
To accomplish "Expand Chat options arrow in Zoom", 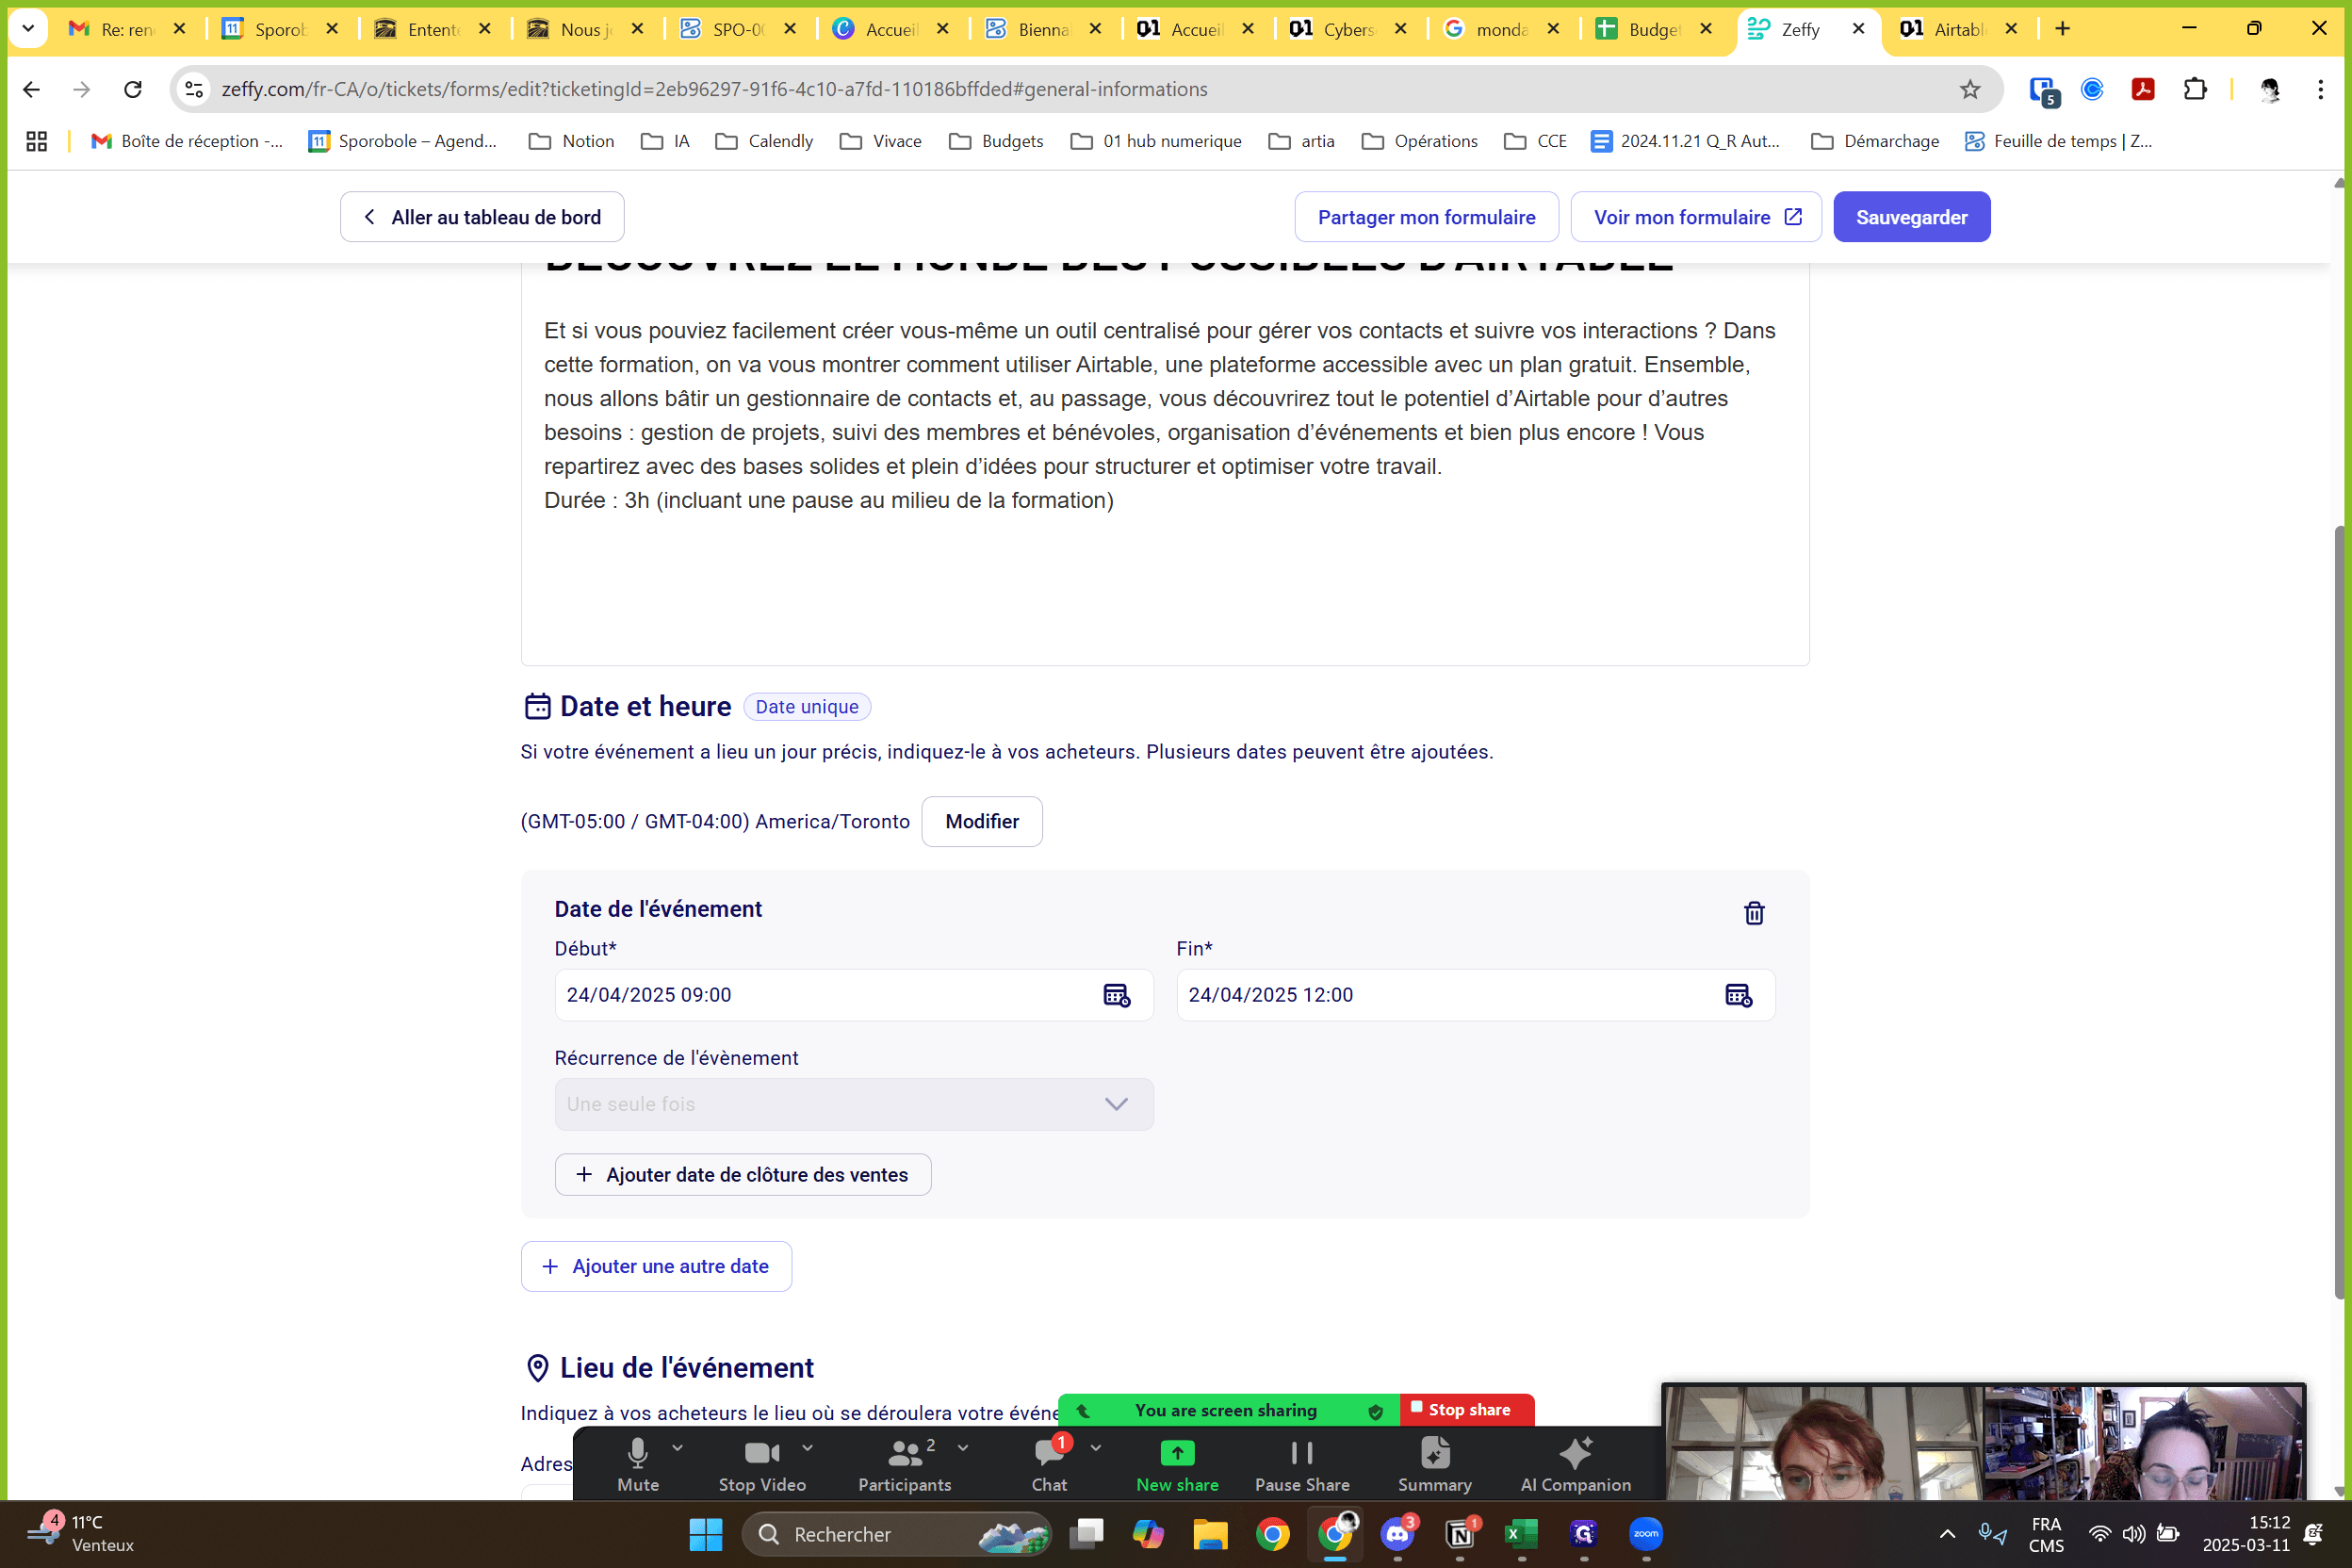I will pos(1096,1447).
